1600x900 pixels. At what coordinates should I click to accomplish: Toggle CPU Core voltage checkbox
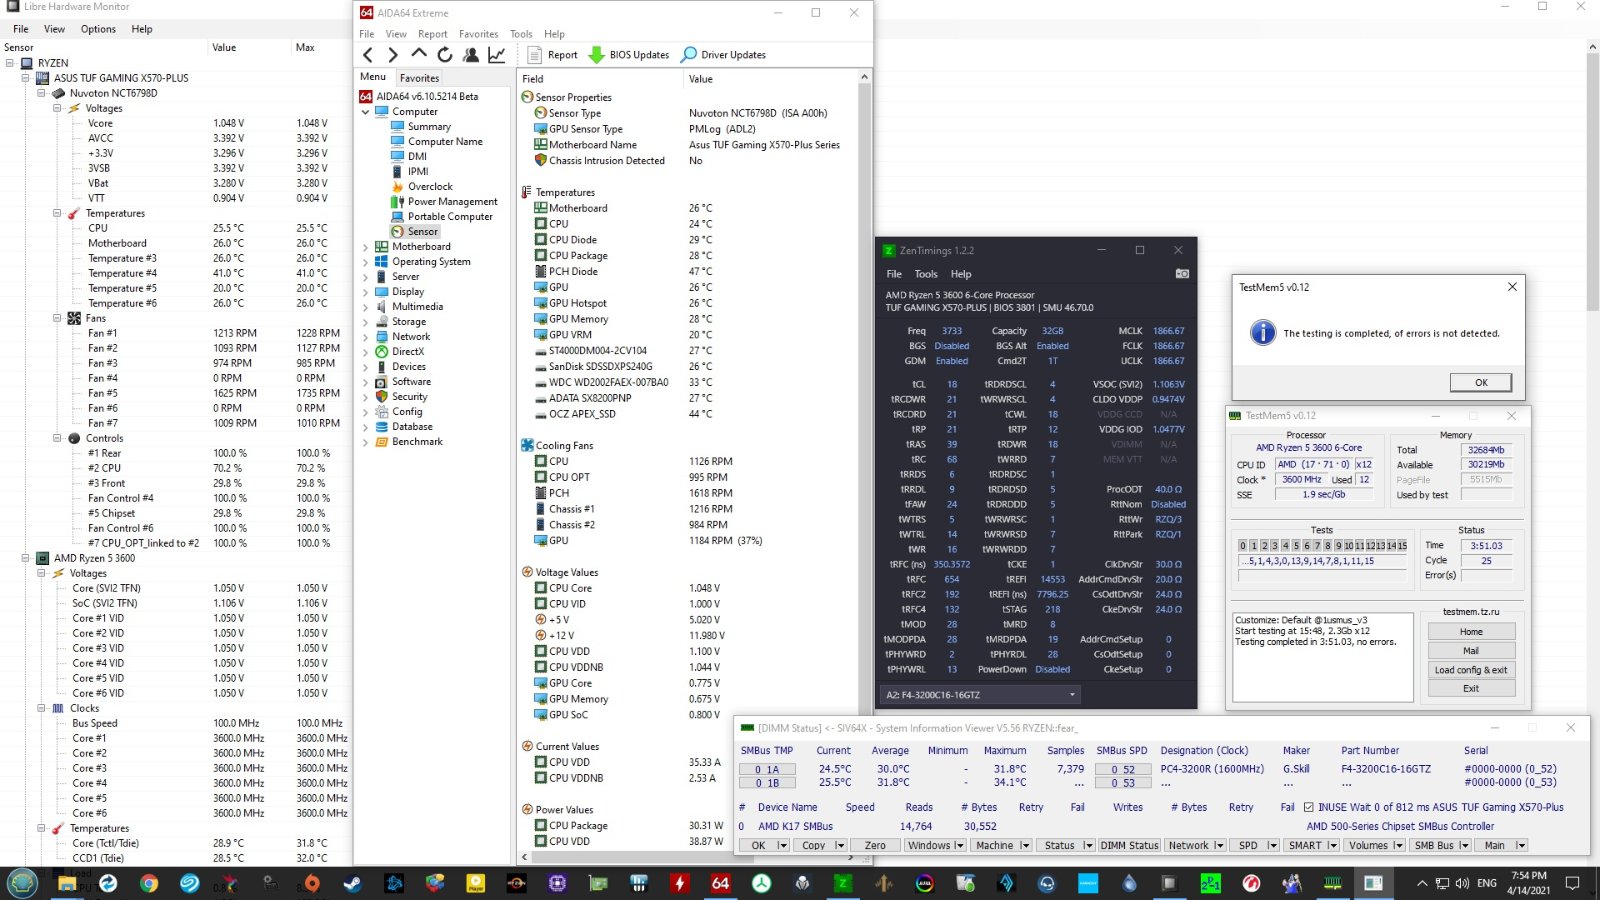[541, 588]
